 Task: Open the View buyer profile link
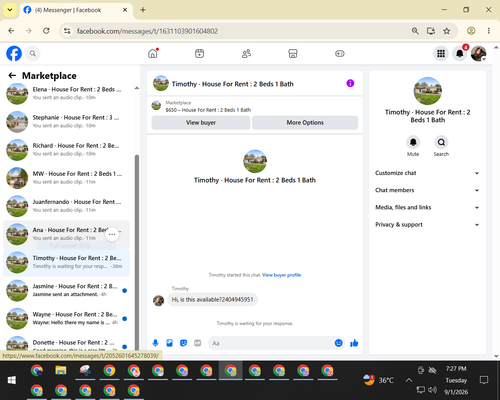click(x=281, y=275)
